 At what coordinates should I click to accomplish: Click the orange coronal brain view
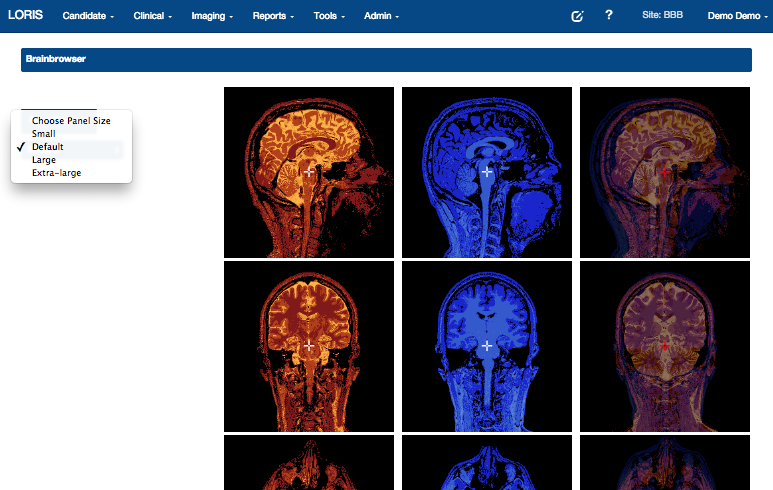click(309, 346)
